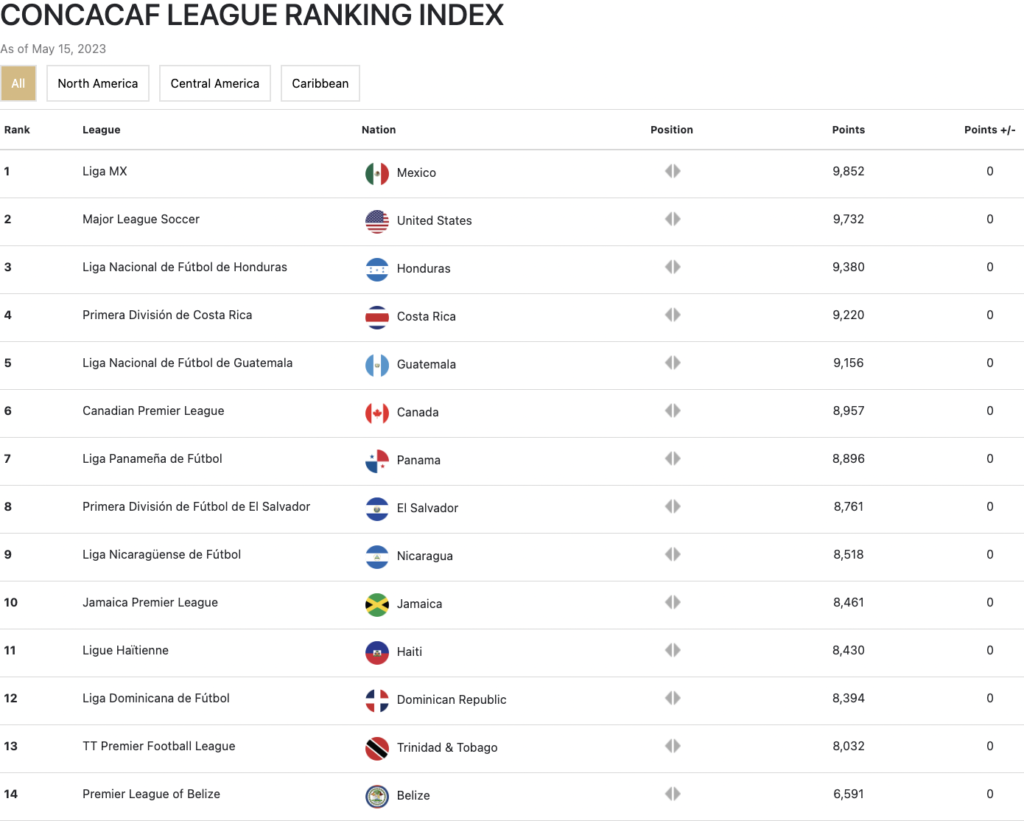Click the Belize flag icon
Image resolution: width=1024 pixels, height=821 pixels.
377,796
